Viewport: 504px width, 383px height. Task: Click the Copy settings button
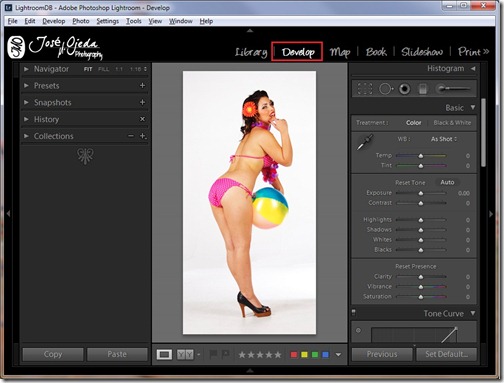53,354
